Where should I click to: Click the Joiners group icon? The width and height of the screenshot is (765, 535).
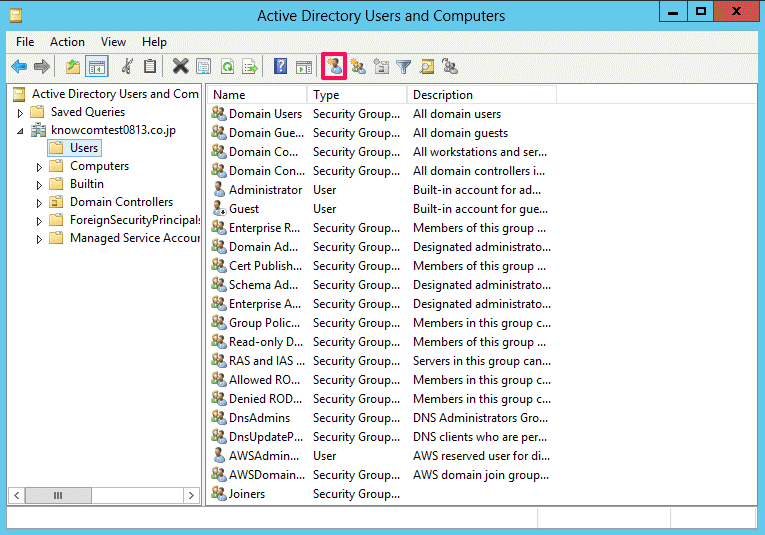(219, 494)
